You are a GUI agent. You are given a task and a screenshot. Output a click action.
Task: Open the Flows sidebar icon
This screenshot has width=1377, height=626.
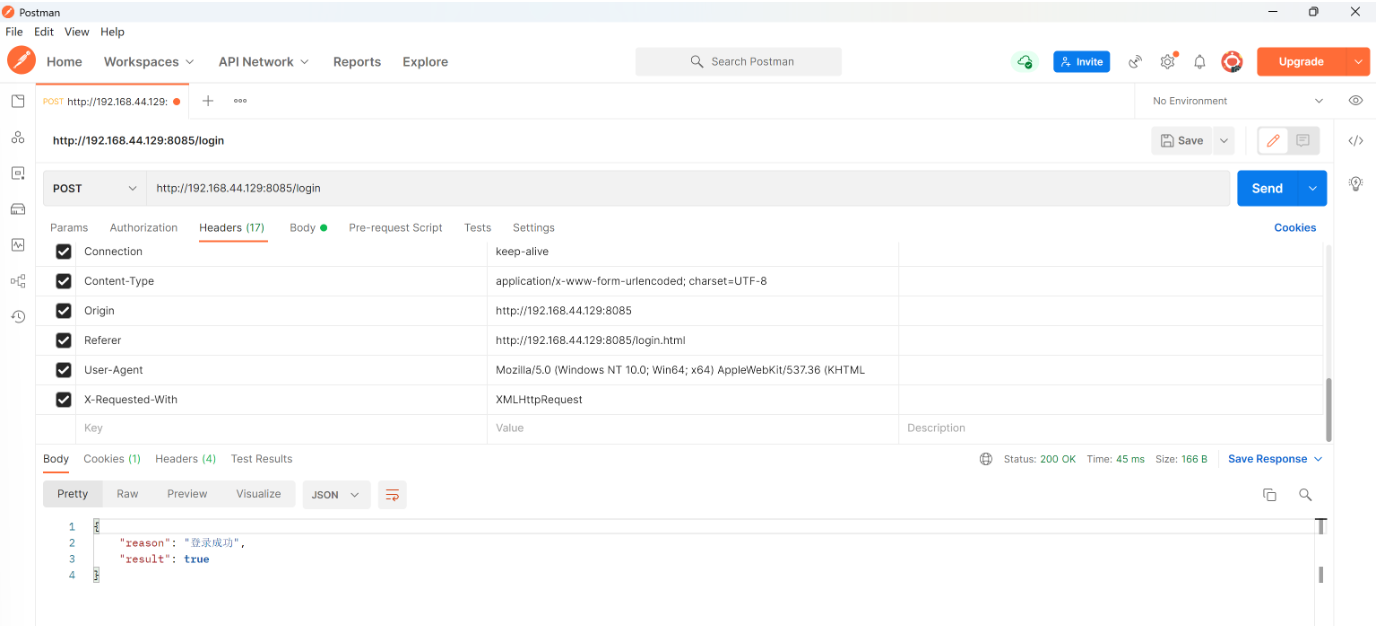(17, 281)
